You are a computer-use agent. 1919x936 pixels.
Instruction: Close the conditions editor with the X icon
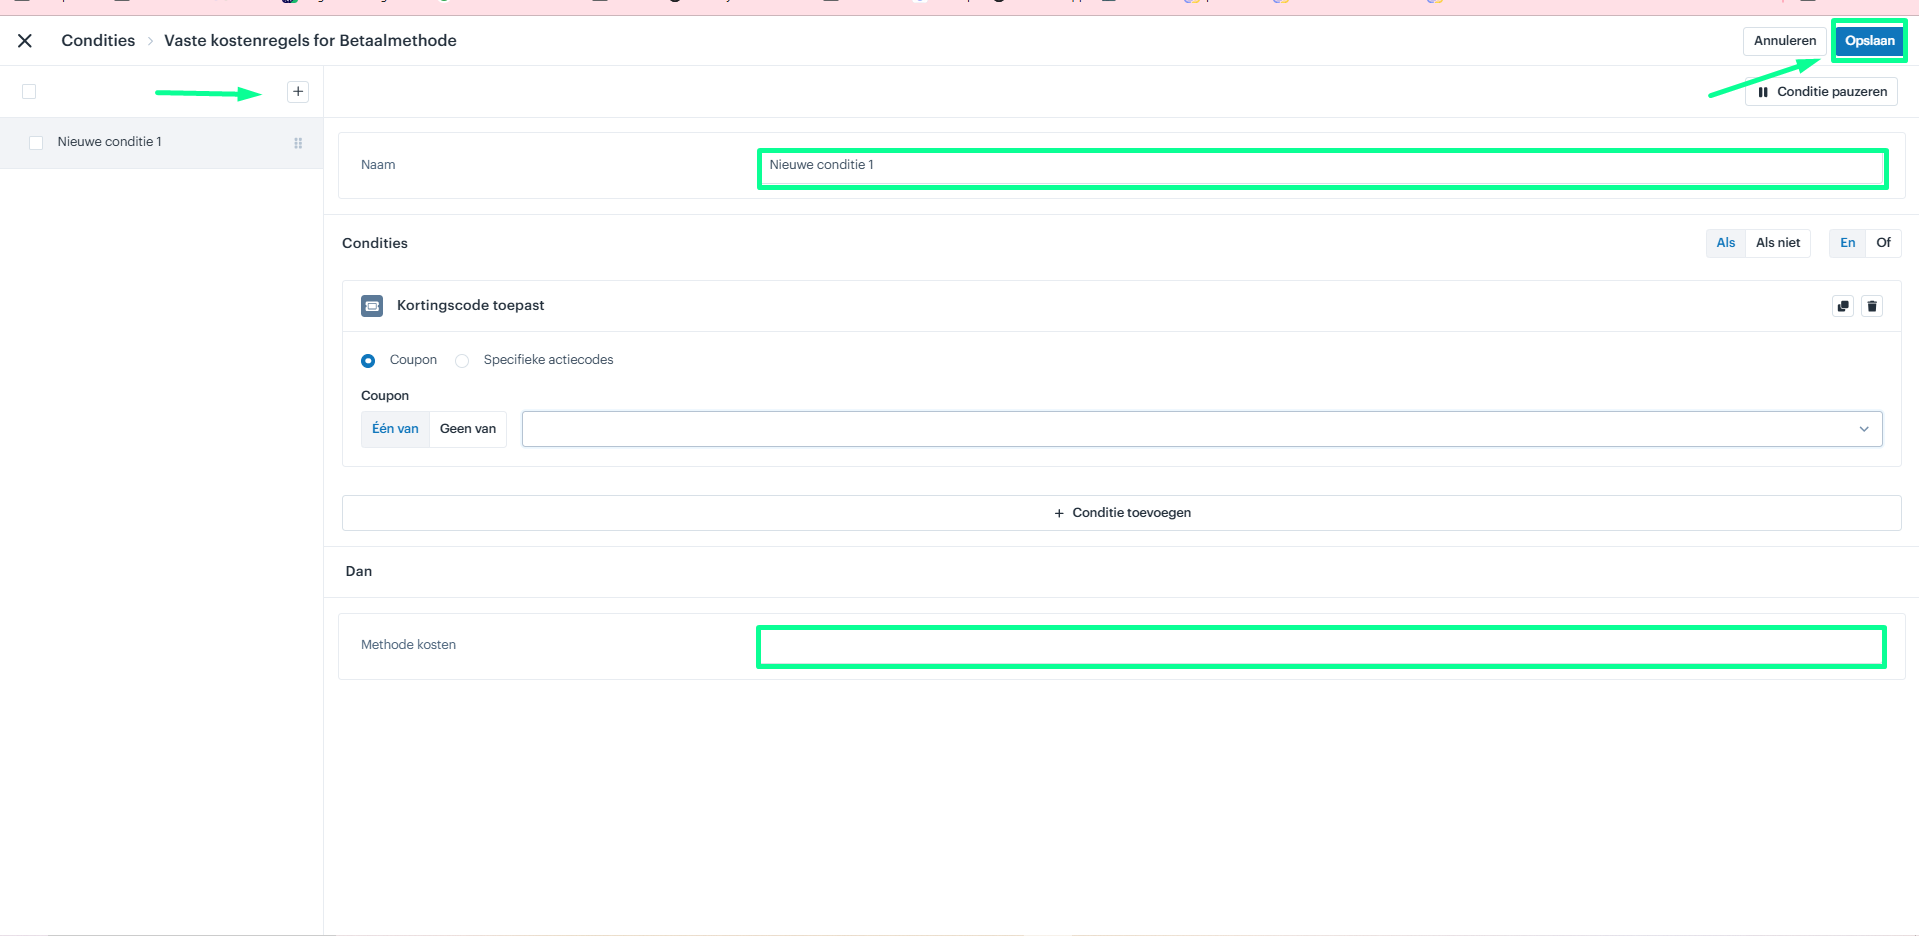25,41
